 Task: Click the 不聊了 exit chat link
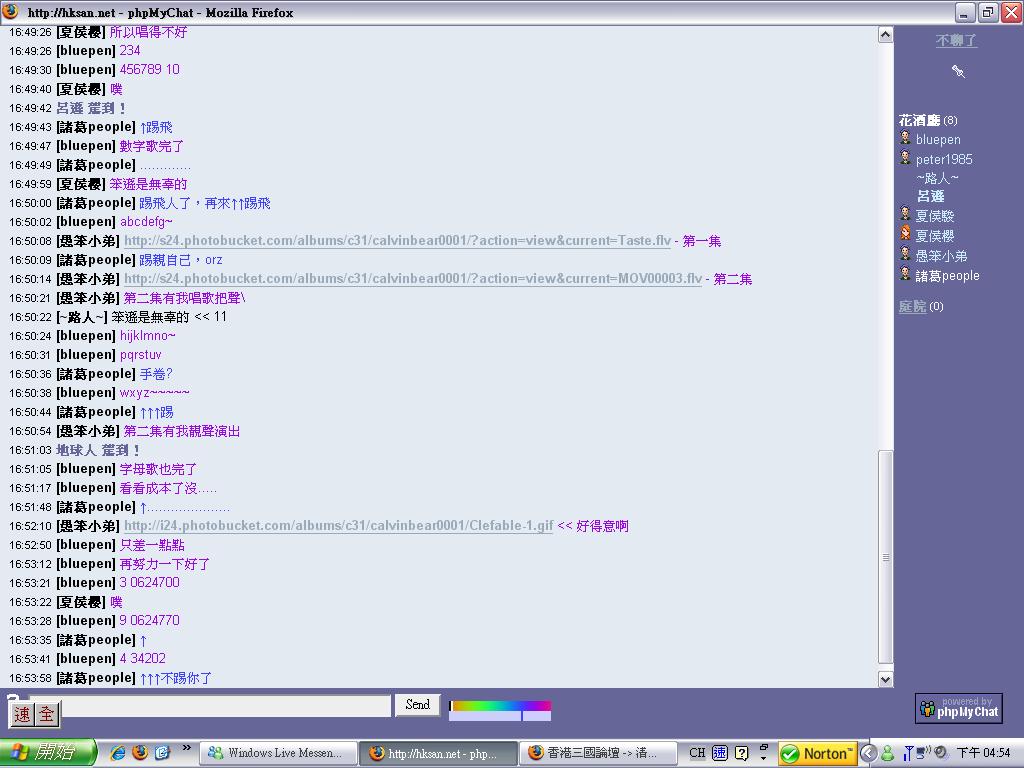(956, 41)
